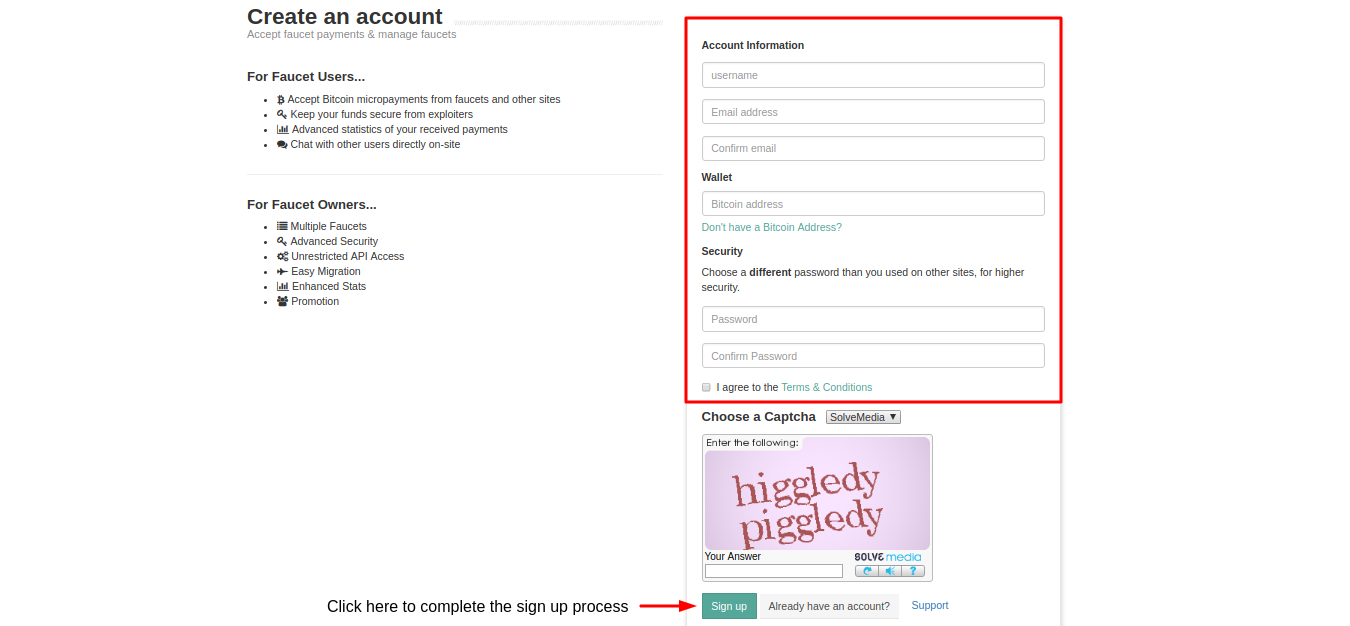Click the Already have an account button
This screenshot has height=626, width=1350.
(x=829, y=606)
